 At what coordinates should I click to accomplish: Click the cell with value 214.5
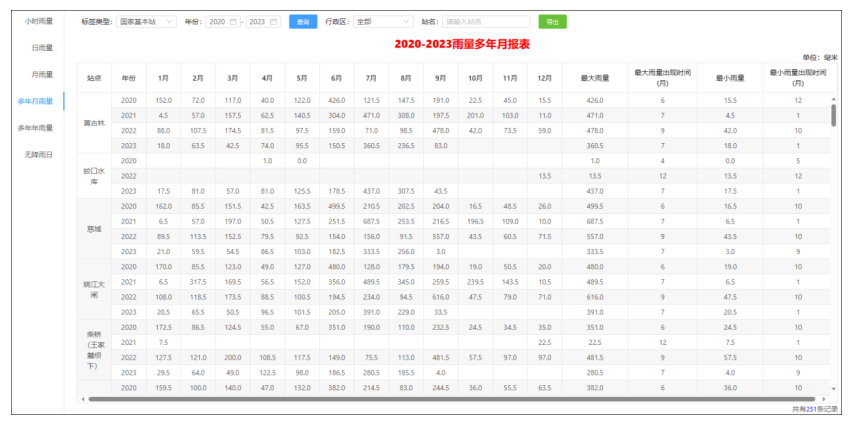pos(371,388)
